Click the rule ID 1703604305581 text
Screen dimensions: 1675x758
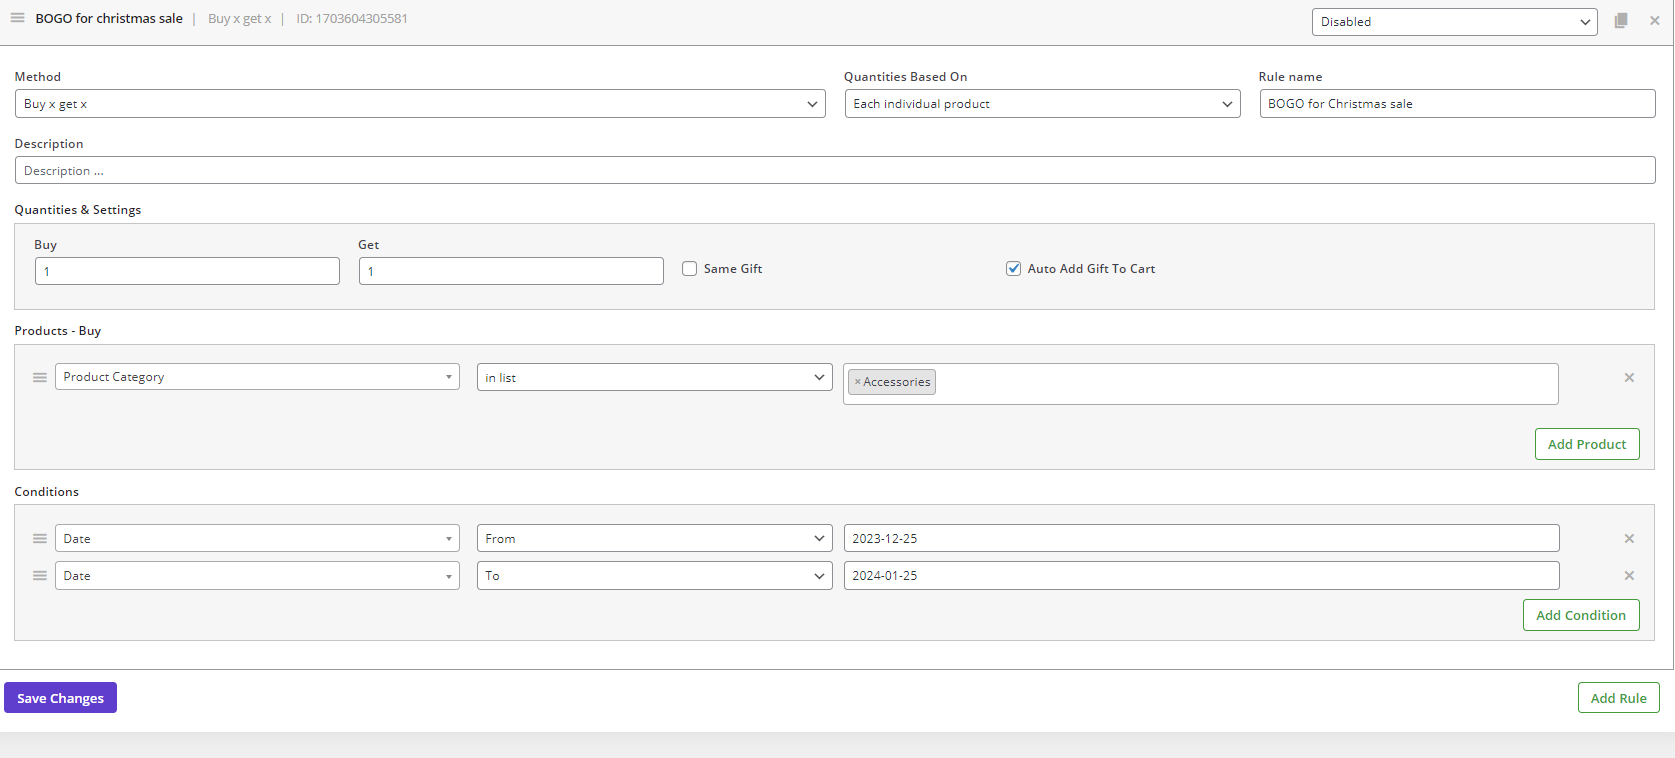(x=352, y=18)
